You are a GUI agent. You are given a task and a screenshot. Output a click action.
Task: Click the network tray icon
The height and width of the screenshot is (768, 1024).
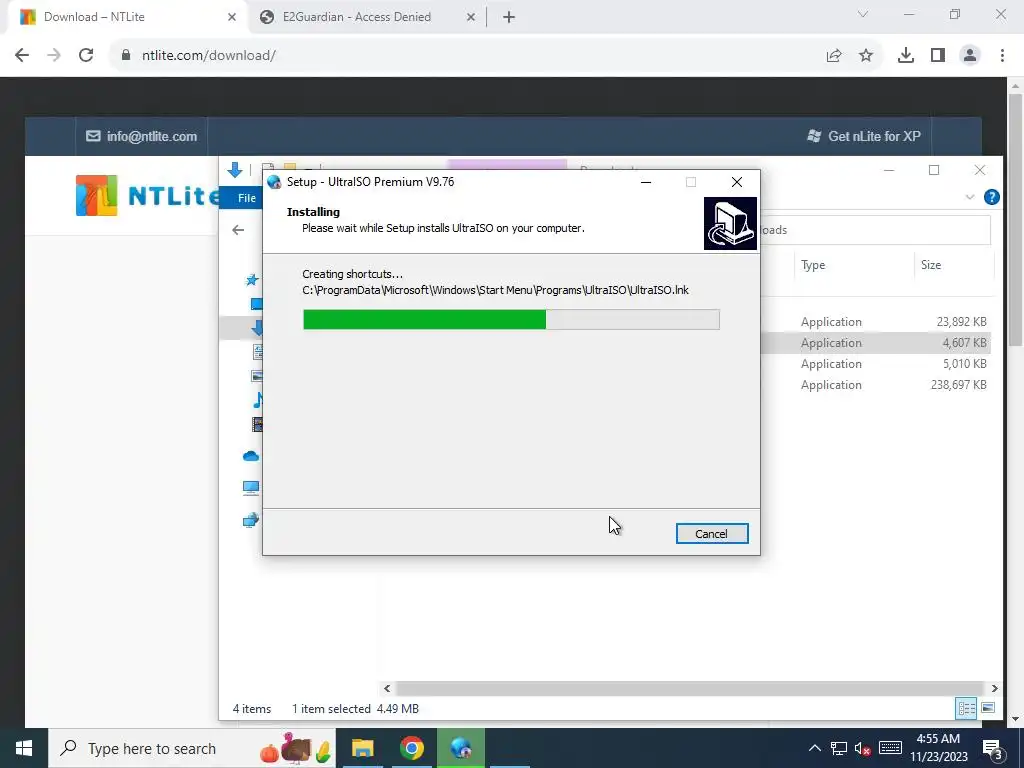tap(839, 748)
